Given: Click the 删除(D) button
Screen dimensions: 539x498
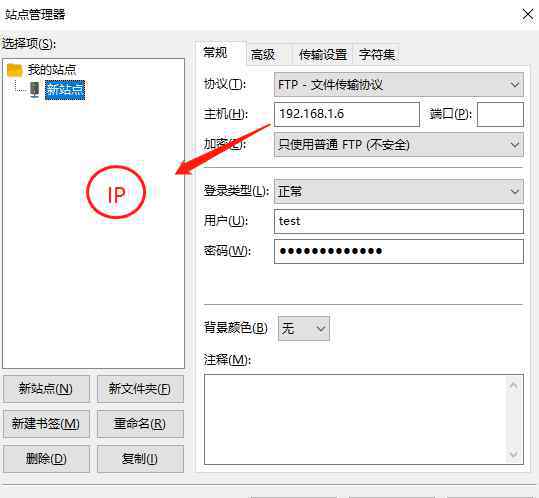Looking at the screenshot, I should click(46, 459).
